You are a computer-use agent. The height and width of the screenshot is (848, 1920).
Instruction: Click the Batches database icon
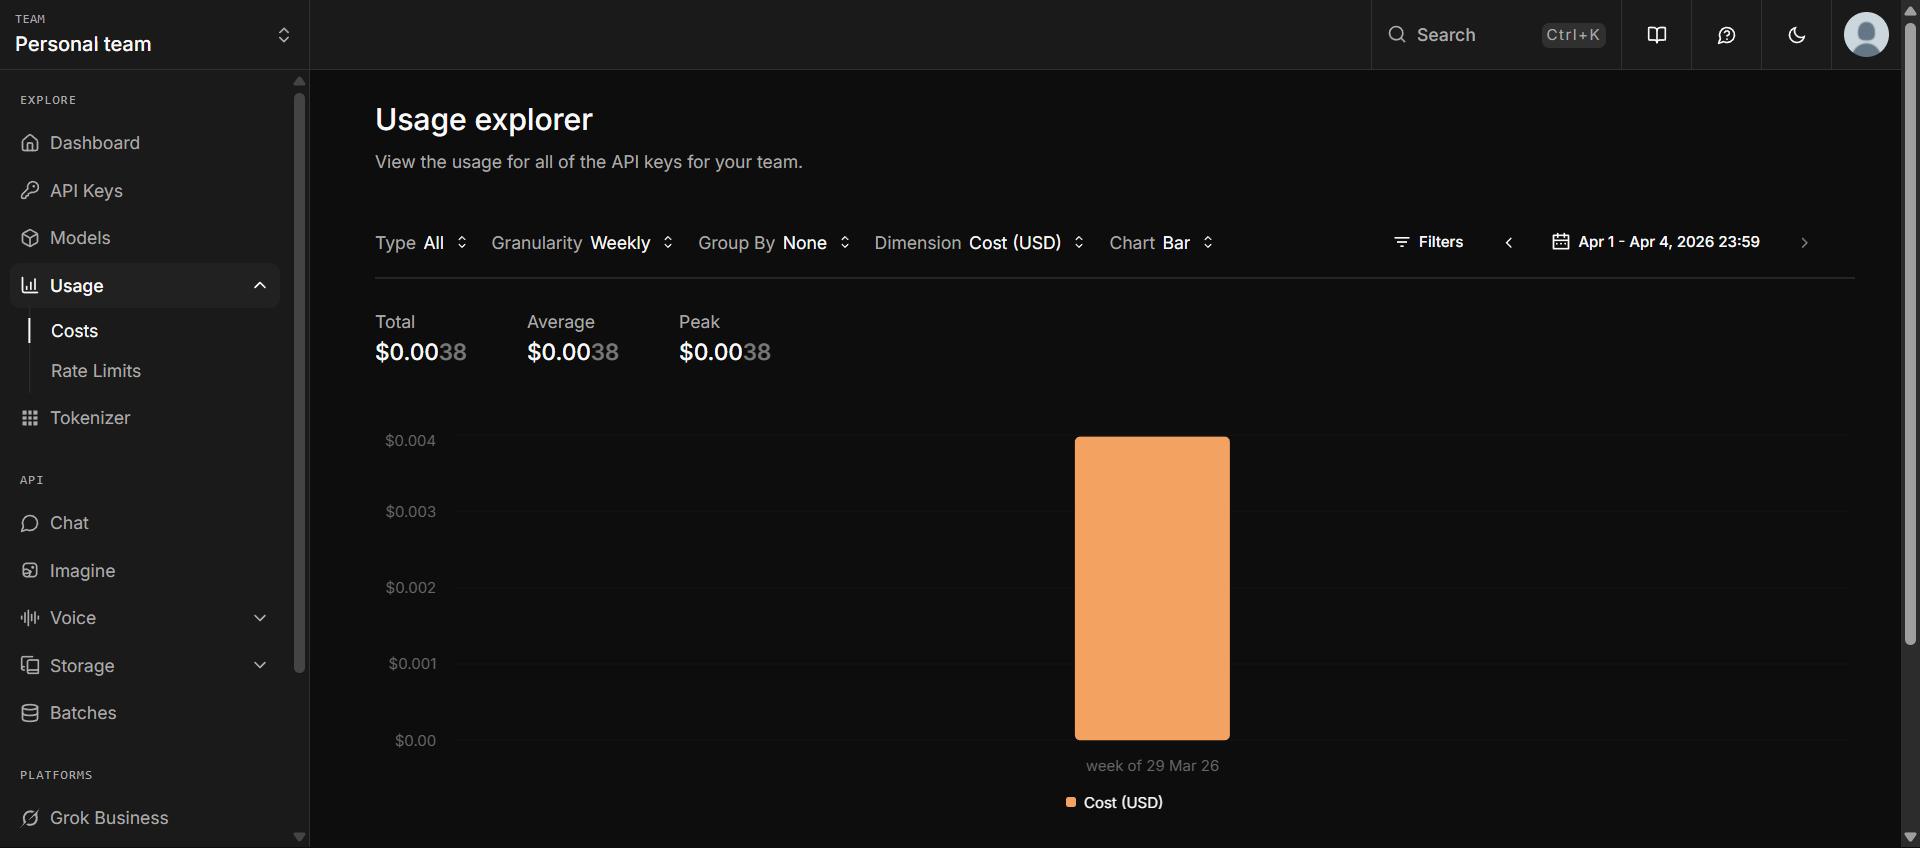pyautogui.click(x=30, y=713)
